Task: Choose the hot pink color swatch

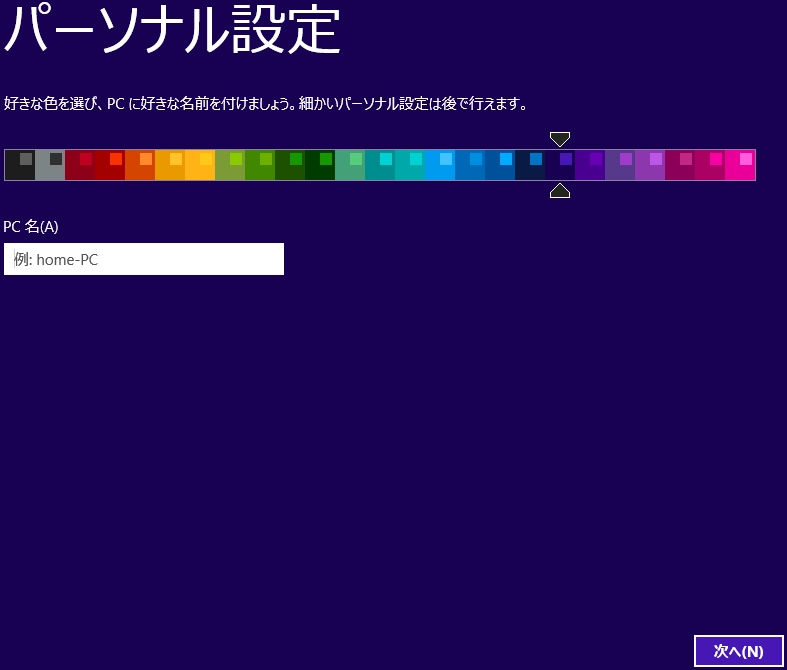Action: coord(740,165)
